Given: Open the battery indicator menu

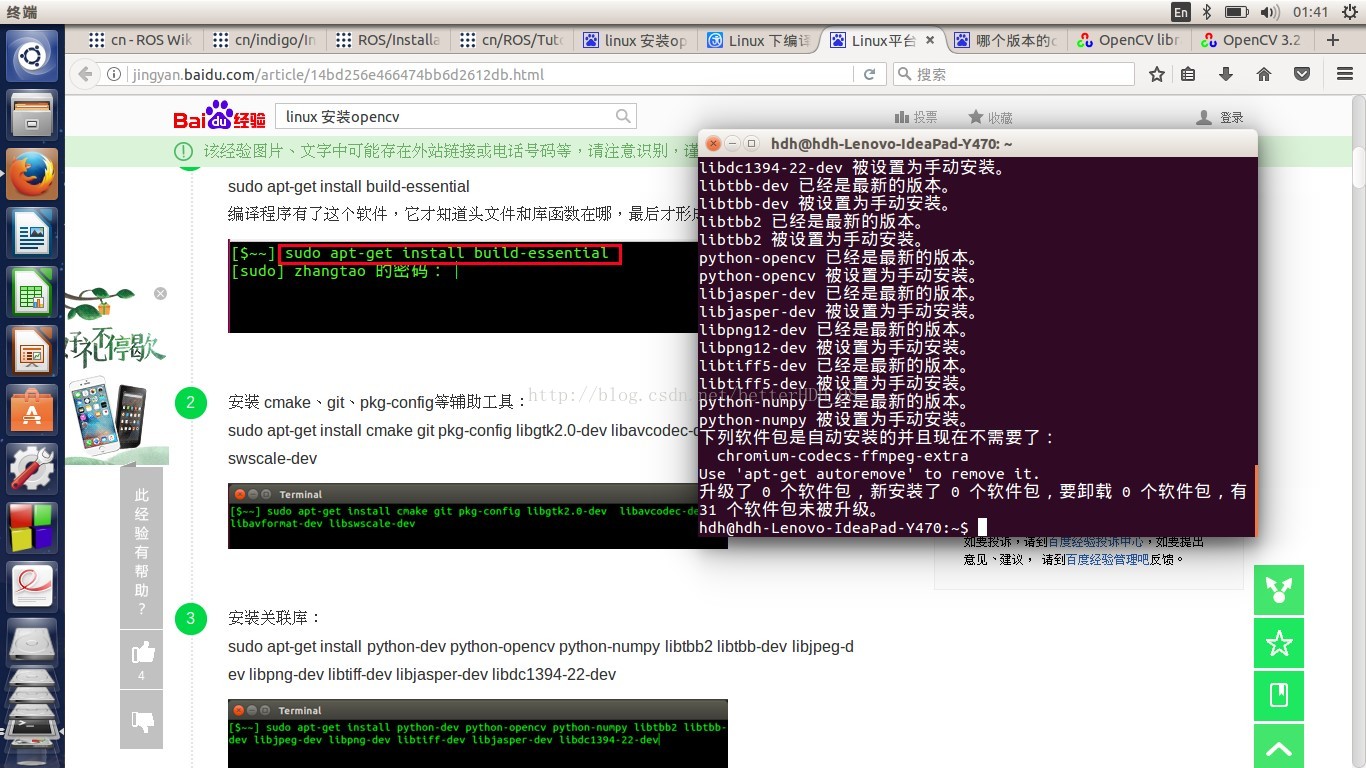Looking at the screenshot, I should pos(1236,12).
